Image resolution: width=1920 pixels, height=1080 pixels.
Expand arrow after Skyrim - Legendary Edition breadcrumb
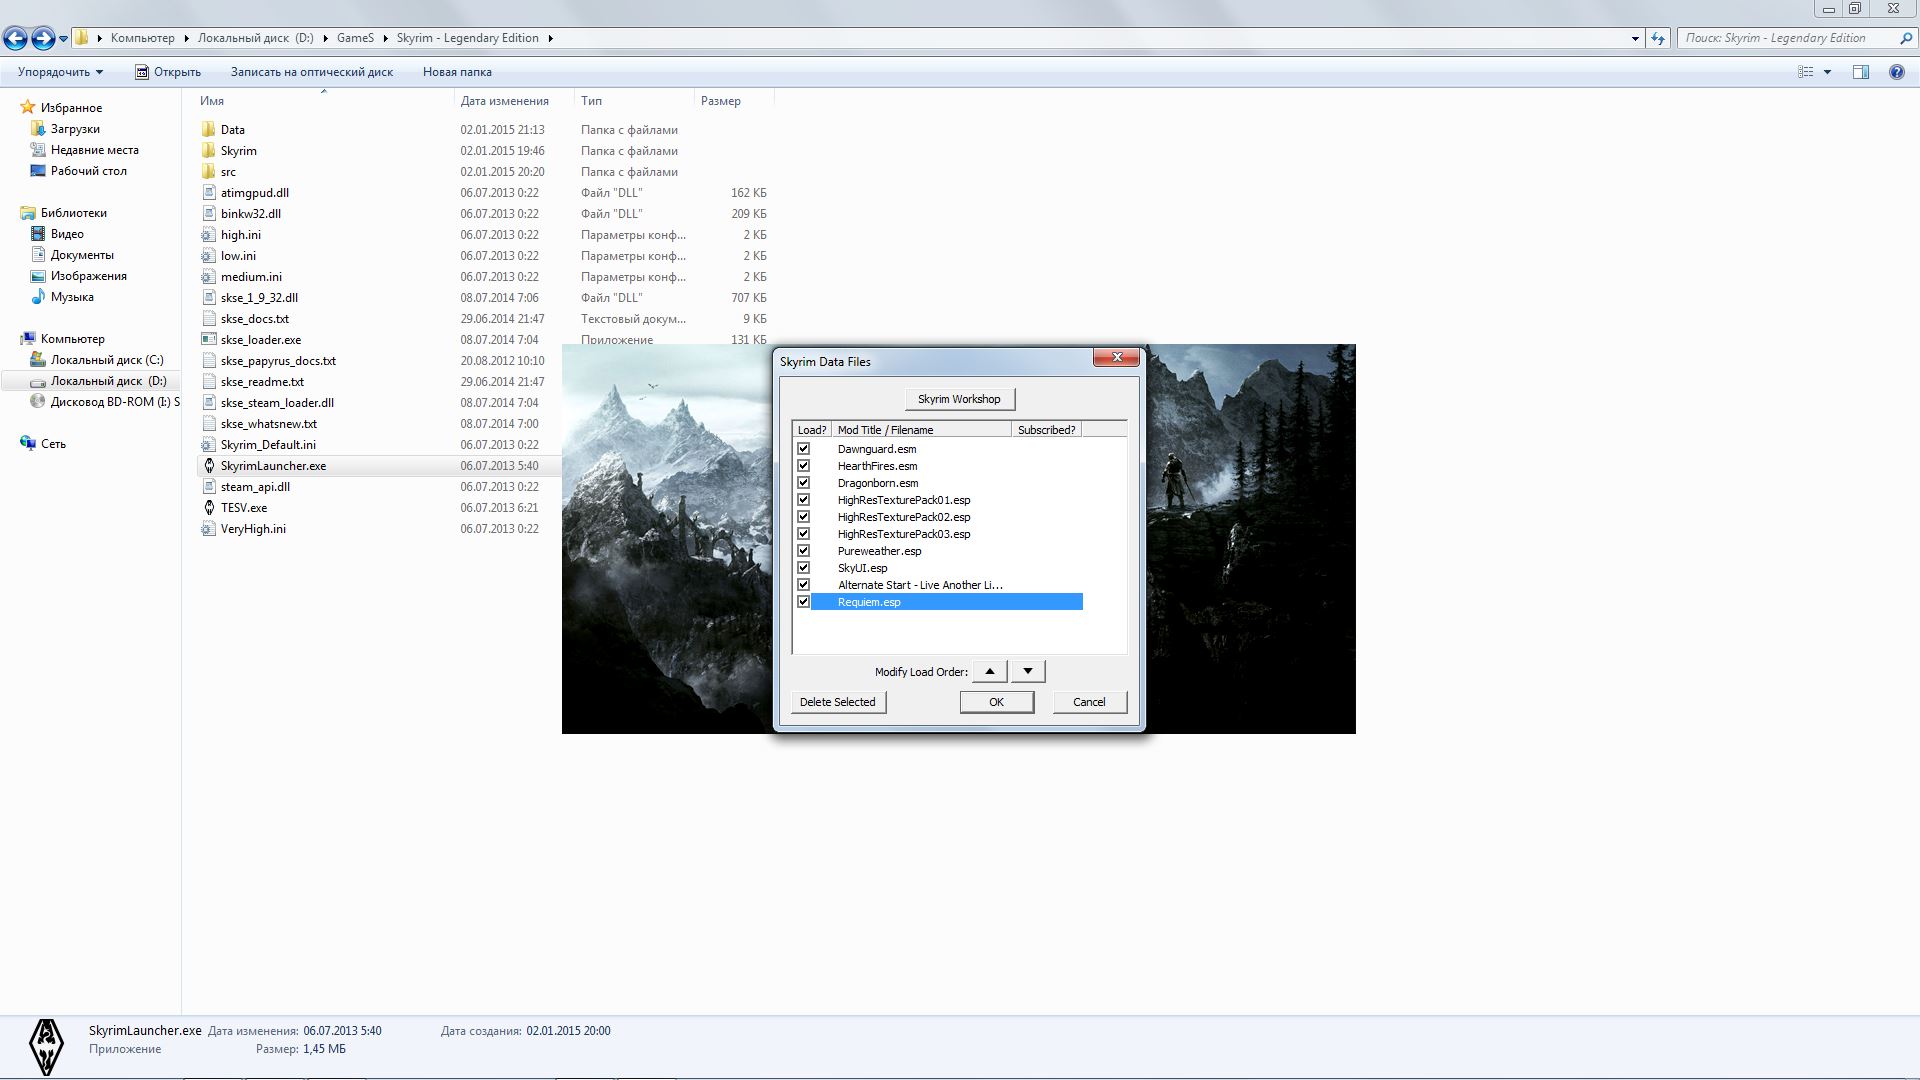pos(550,38)
